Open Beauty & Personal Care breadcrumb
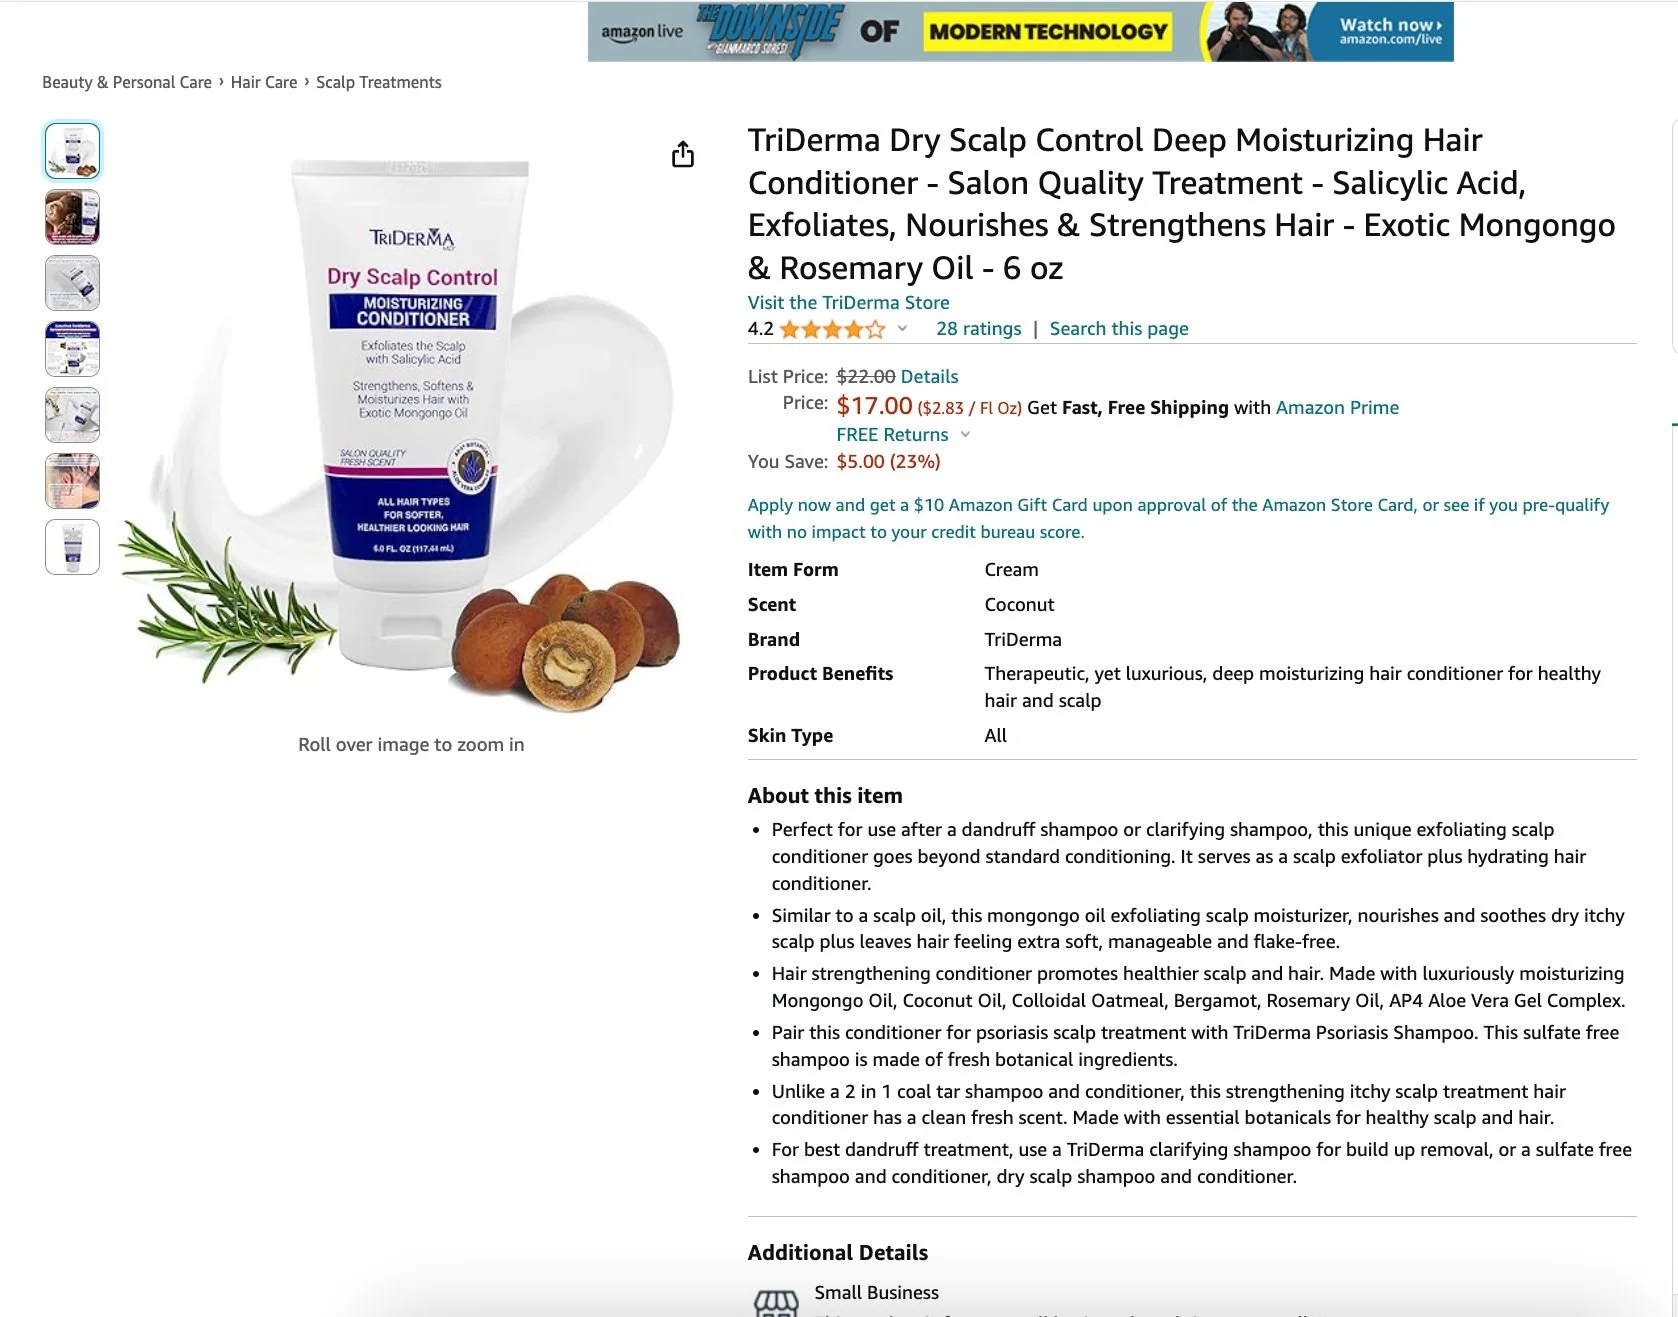Screen dimensions: 1678x1317 pyautogui.click(x=127, y=82)
